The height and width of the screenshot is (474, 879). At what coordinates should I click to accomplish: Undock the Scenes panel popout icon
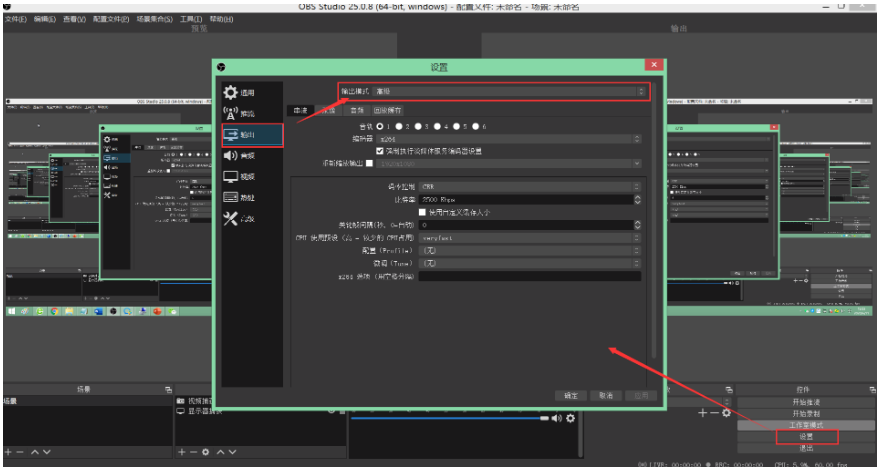(168, 389)
